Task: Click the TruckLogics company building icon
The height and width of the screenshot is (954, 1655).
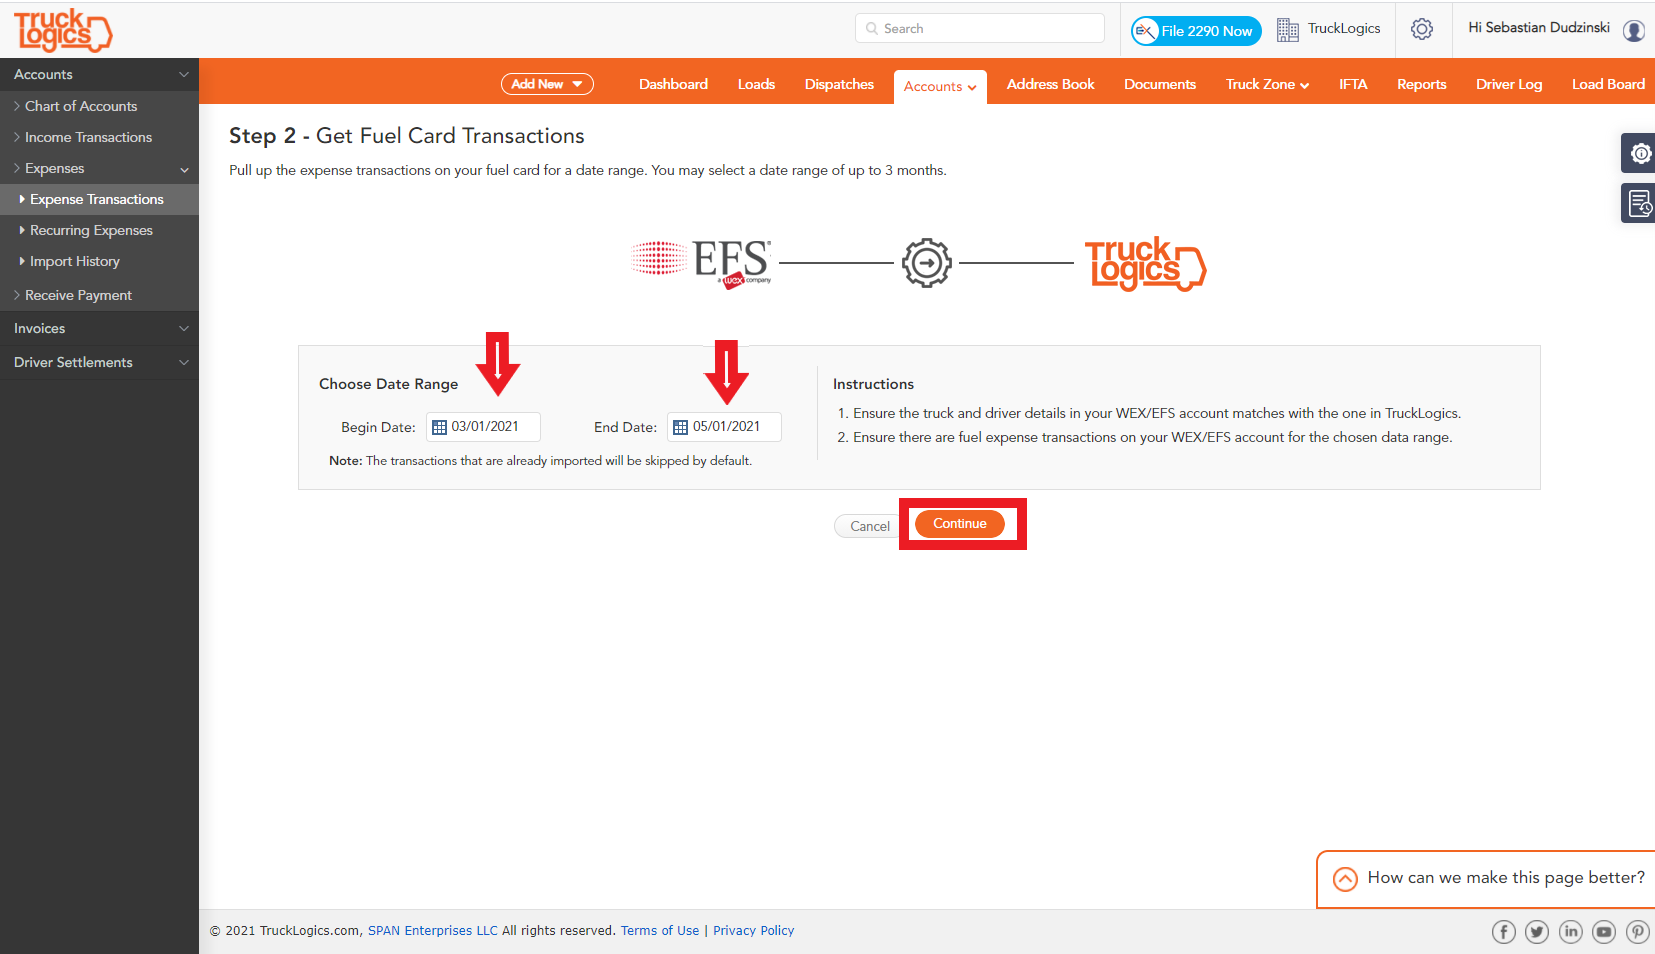Action: tap(1287, 30)
